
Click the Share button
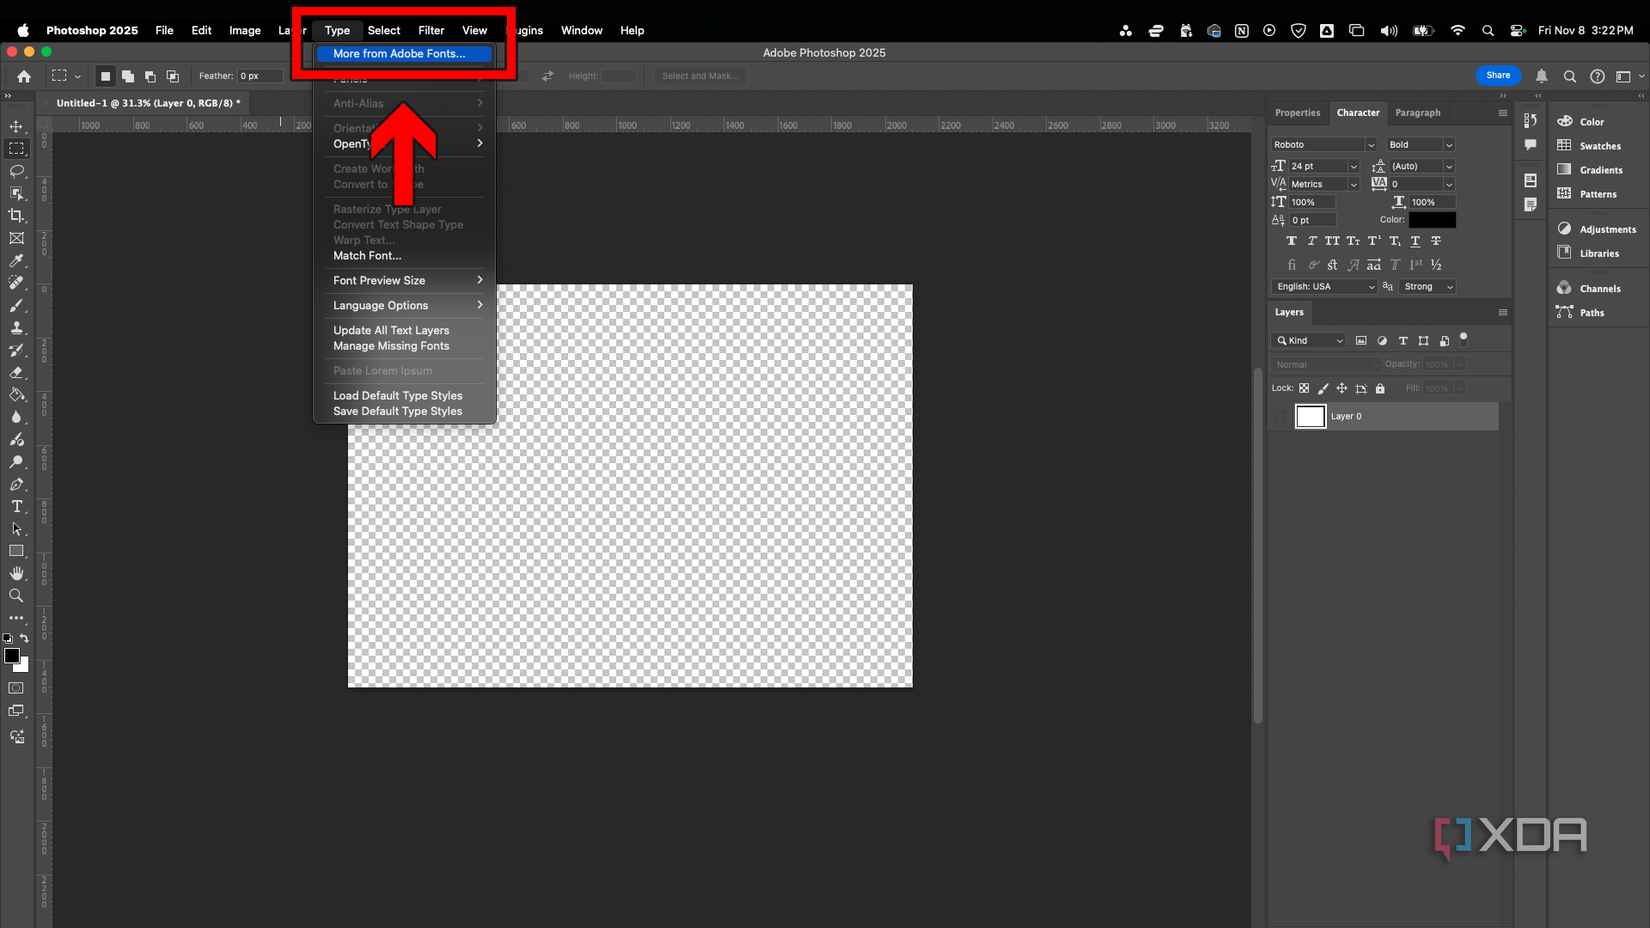tap(1497, 75)
